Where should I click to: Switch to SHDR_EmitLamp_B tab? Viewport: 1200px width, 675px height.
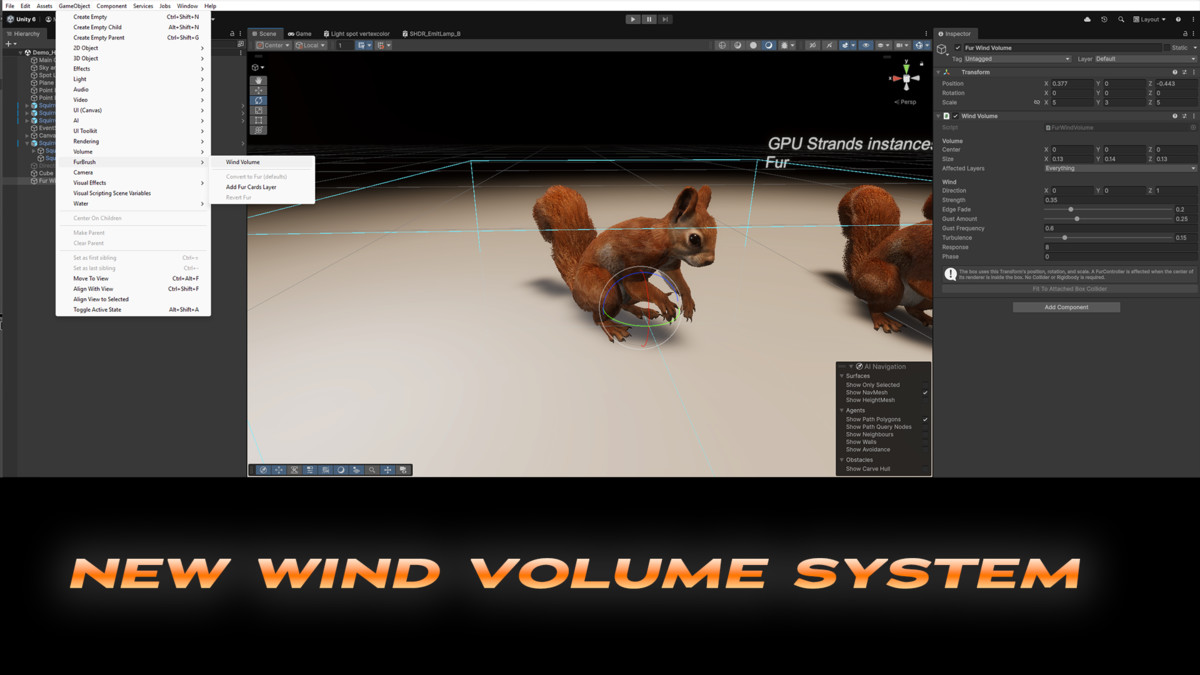[430, 34]
